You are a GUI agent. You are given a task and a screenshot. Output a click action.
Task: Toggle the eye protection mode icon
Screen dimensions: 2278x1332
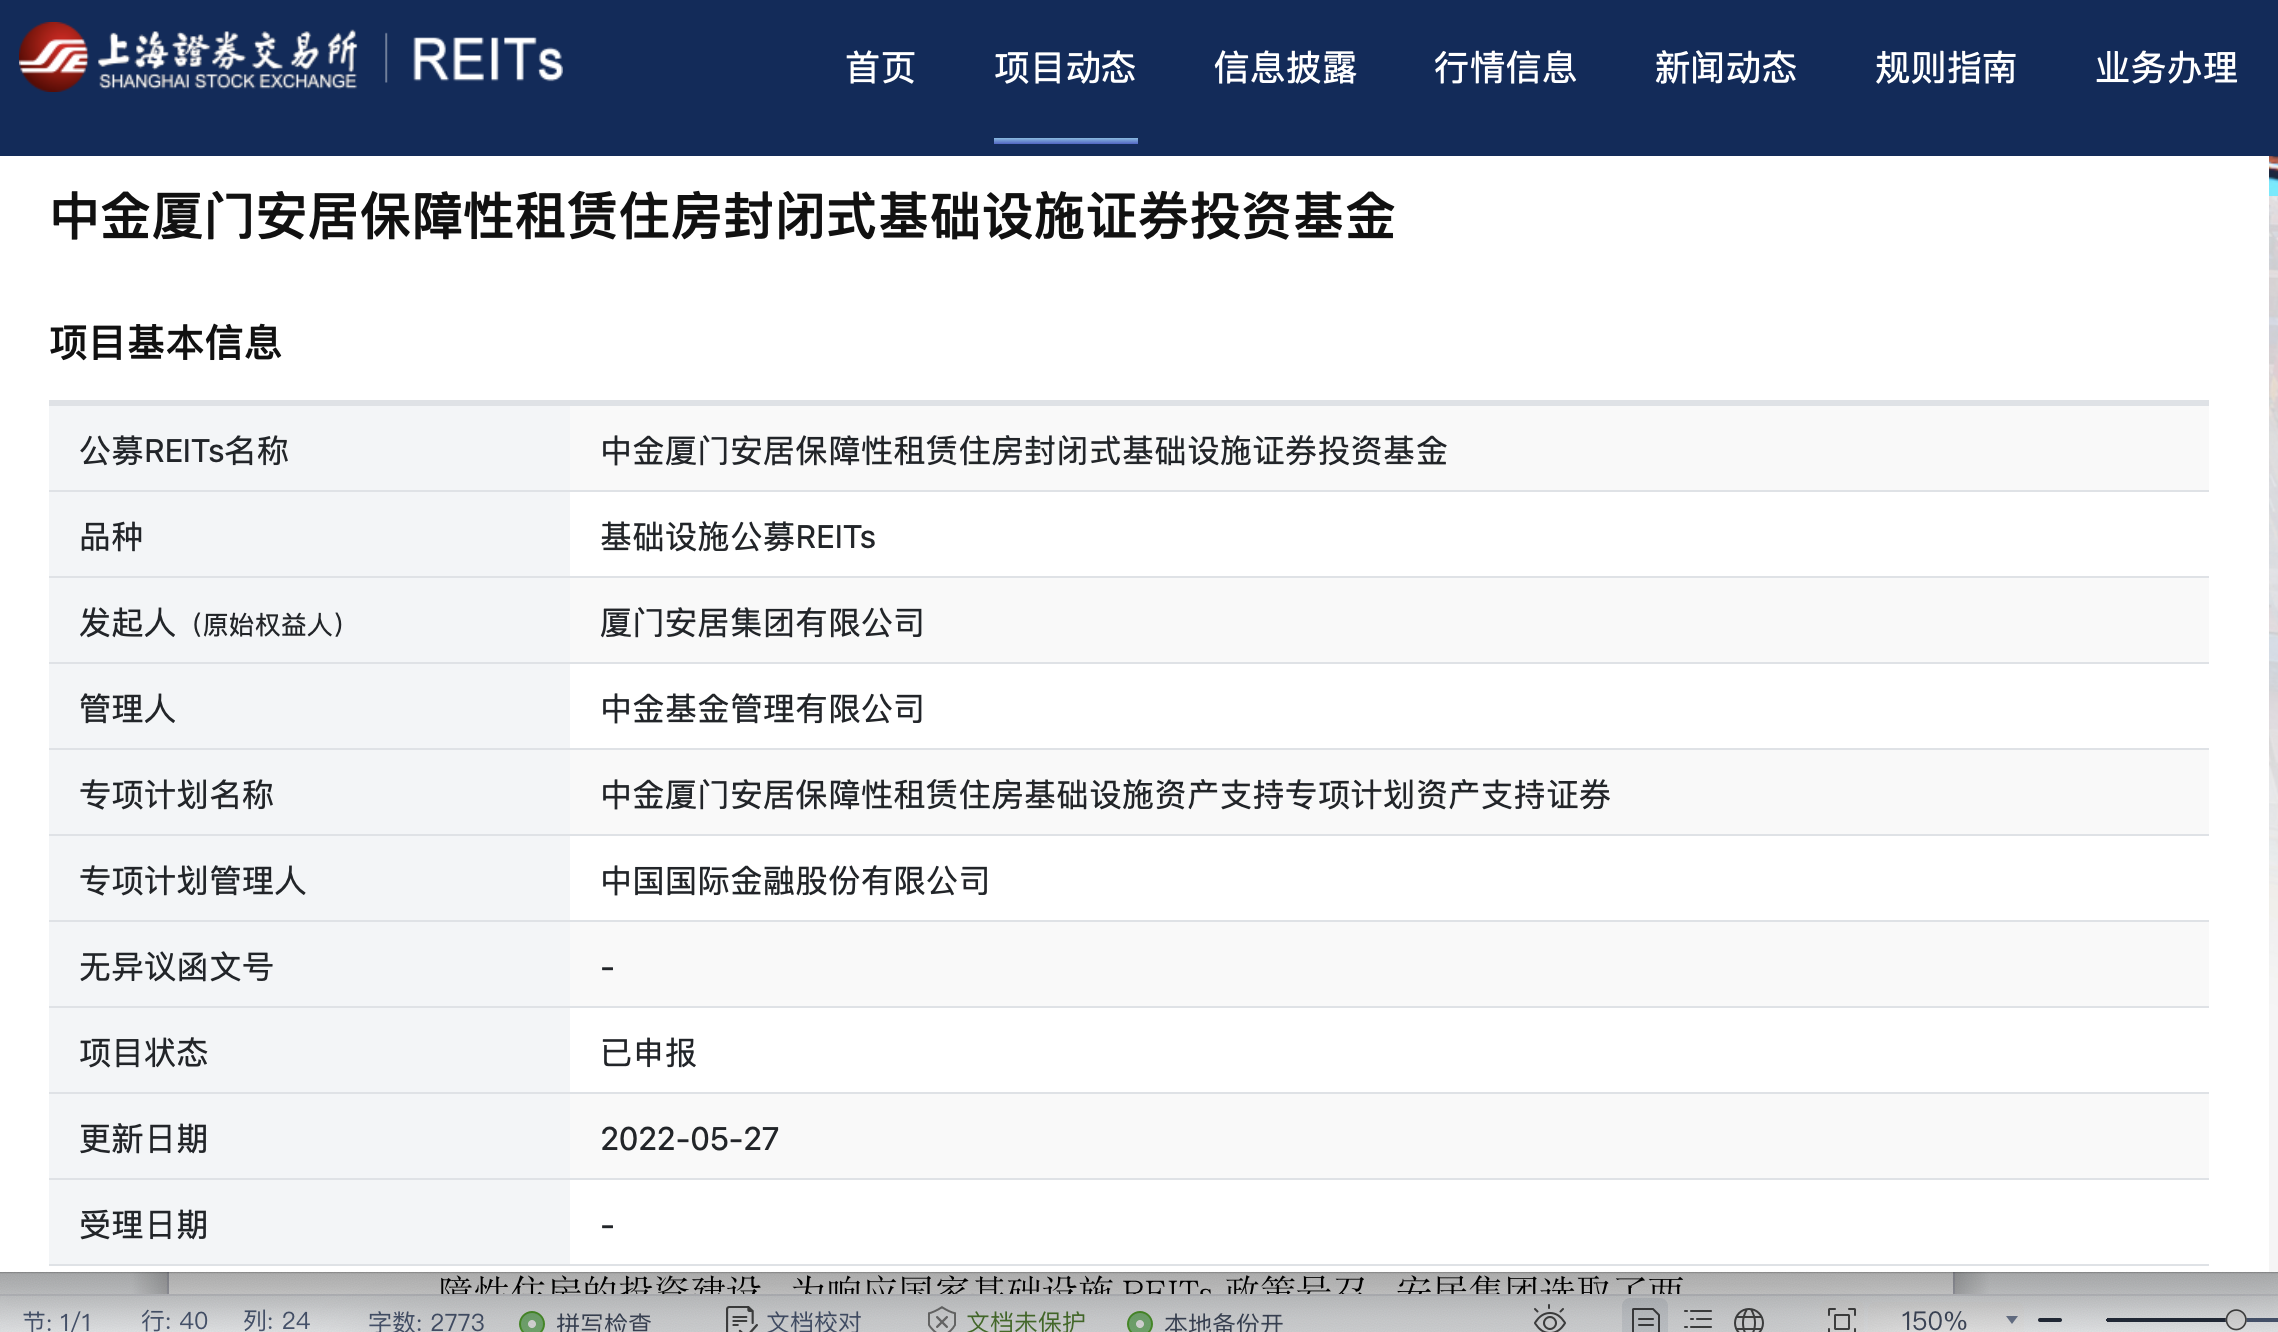[1549, 1320]
